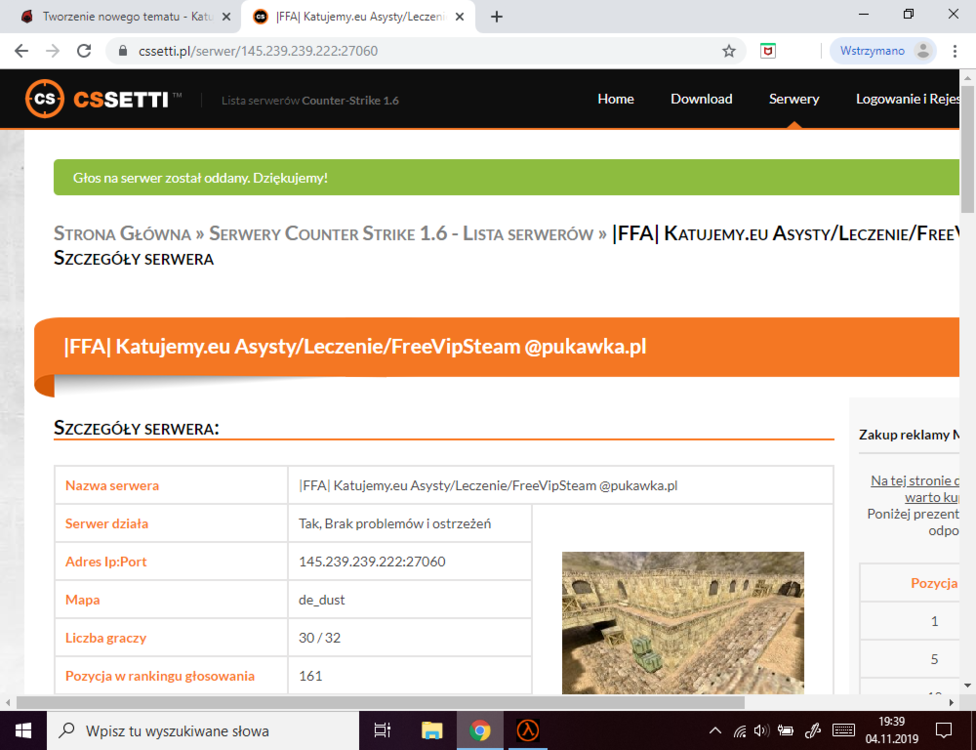Image resolution: width=976 pixels, height=750 pixels.
Task: Click the Tak, Brak problemów i ostrzeżeń text
Action: click(395, 523)
